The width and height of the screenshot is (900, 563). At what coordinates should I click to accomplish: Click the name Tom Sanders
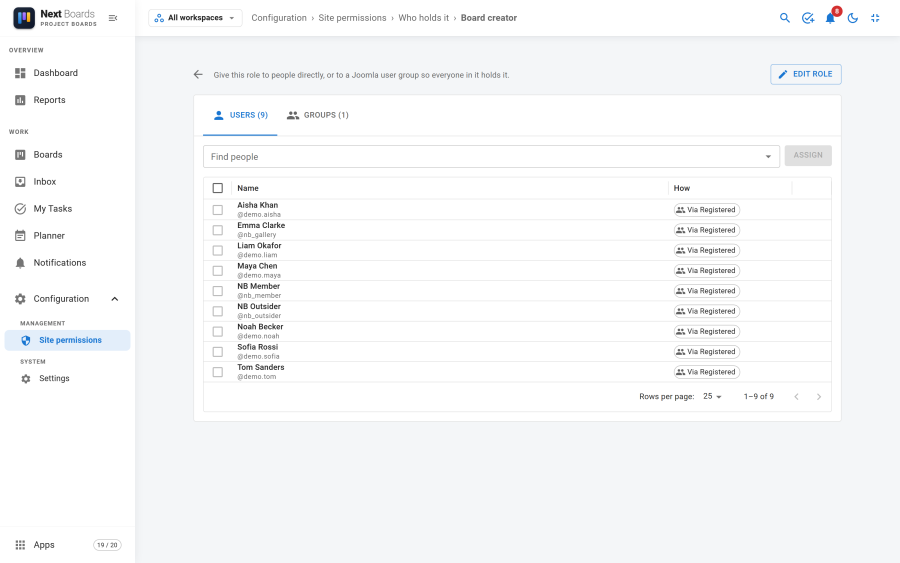pyautogui.click(x=261, y=367)
